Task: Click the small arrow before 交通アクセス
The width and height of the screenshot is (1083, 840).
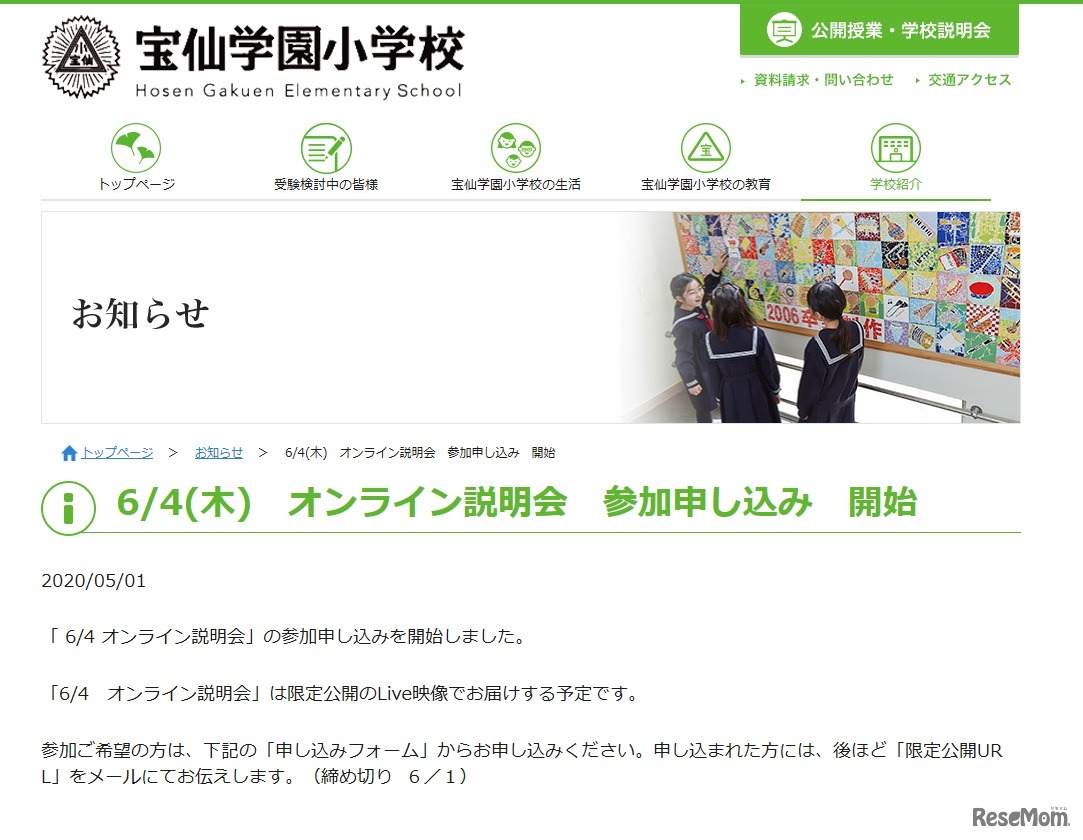Action: pos(918,81)
